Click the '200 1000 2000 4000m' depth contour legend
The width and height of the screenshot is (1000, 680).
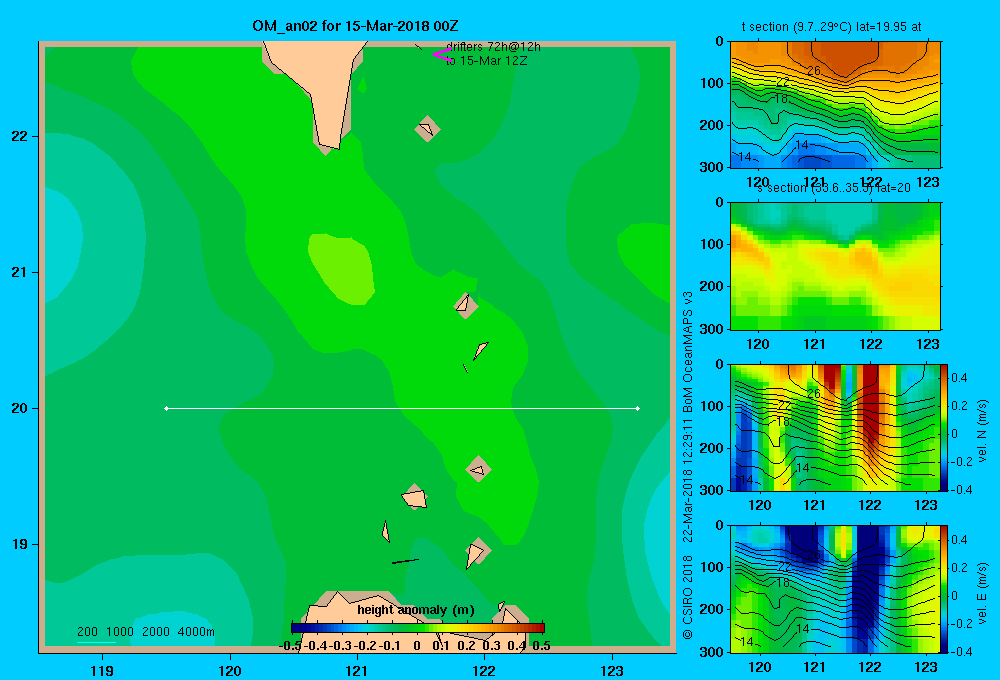145,632
